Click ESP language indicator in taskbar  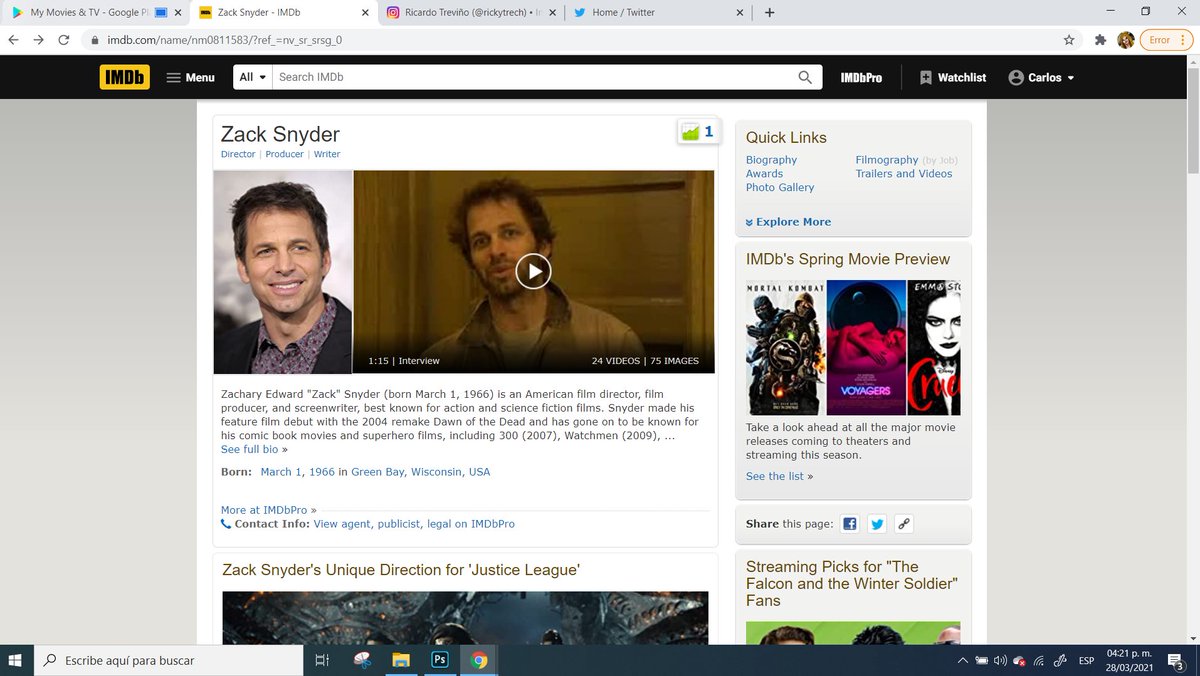[1085, 660]
